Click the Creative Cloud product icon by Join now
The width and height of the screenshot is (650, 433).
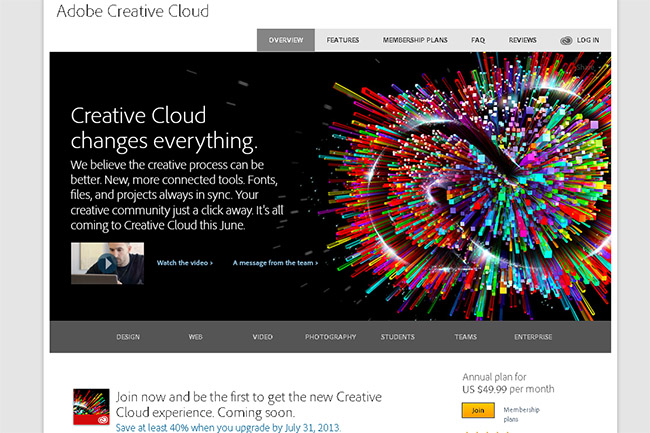pyautogui.click(x=91, y=407)
